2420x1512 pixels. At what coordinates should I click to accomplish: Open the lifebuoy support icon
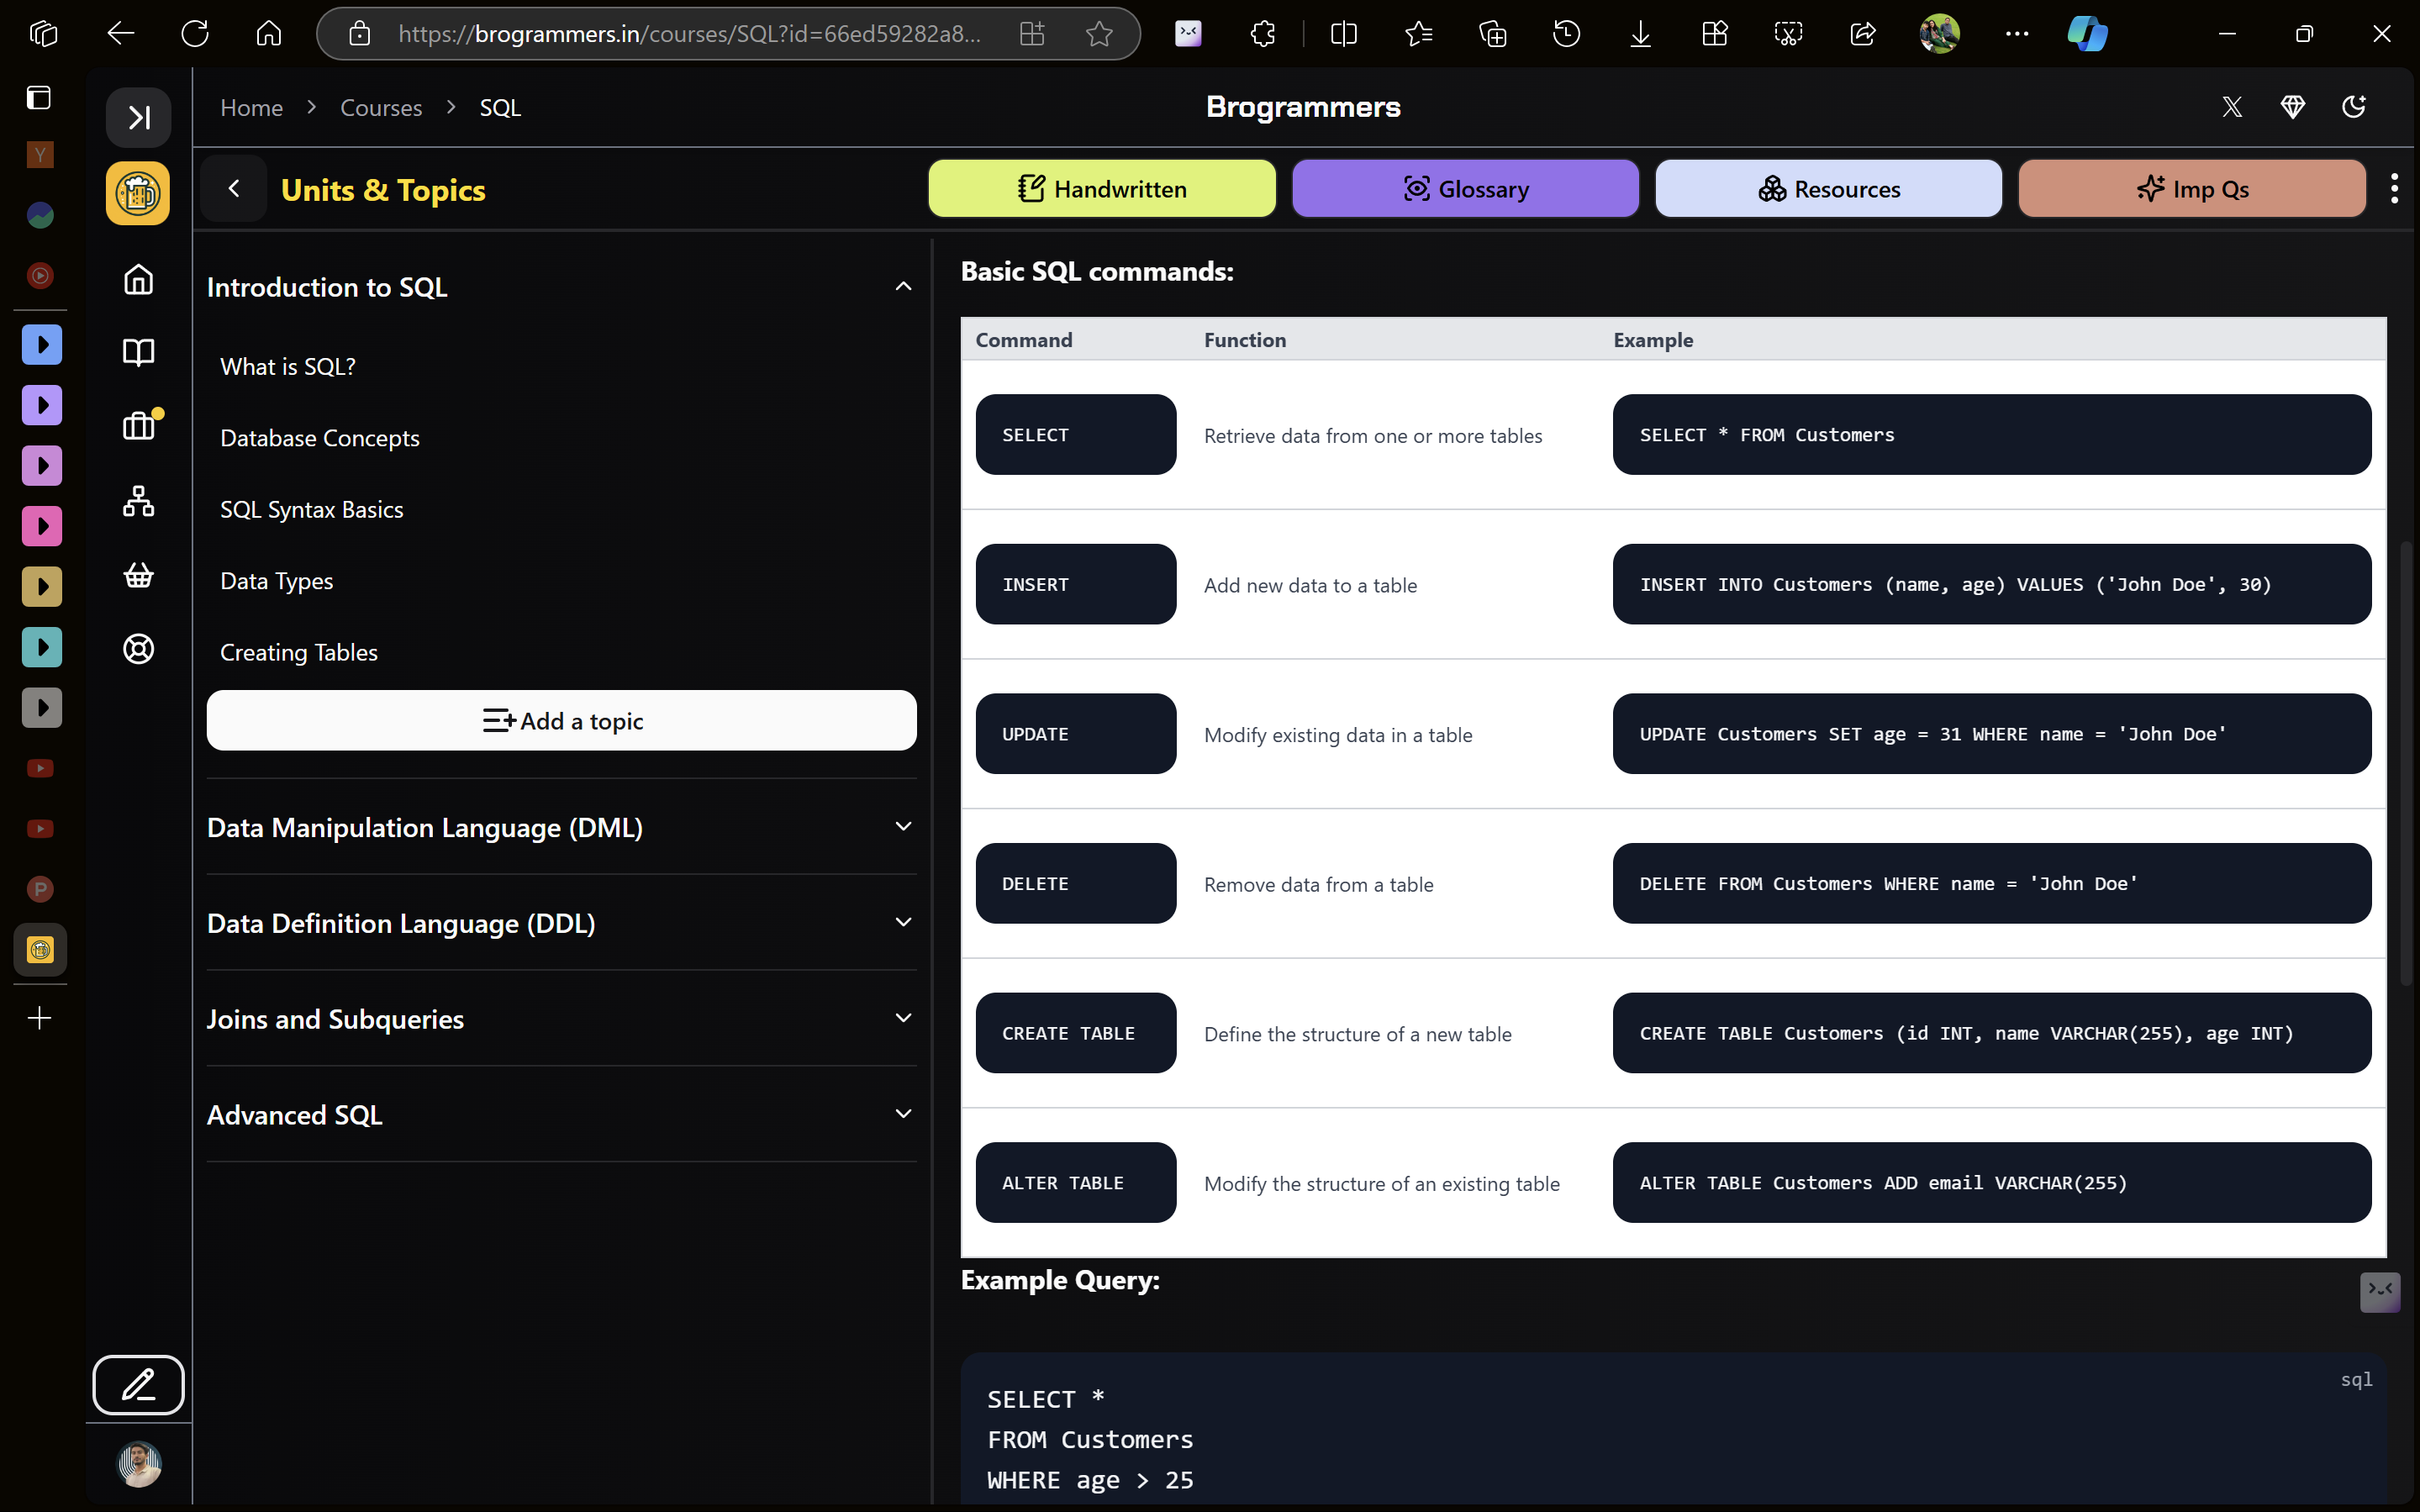(138, 649)
